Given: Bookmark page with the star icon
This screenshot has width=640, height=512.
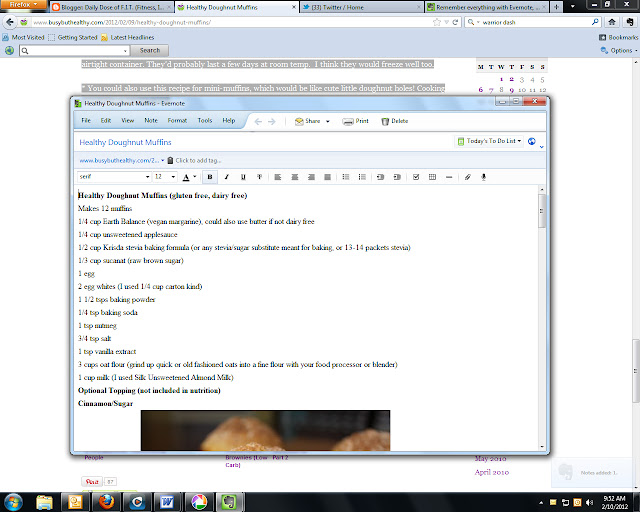Looking at the screenshot, I should [x=437, y=22].
